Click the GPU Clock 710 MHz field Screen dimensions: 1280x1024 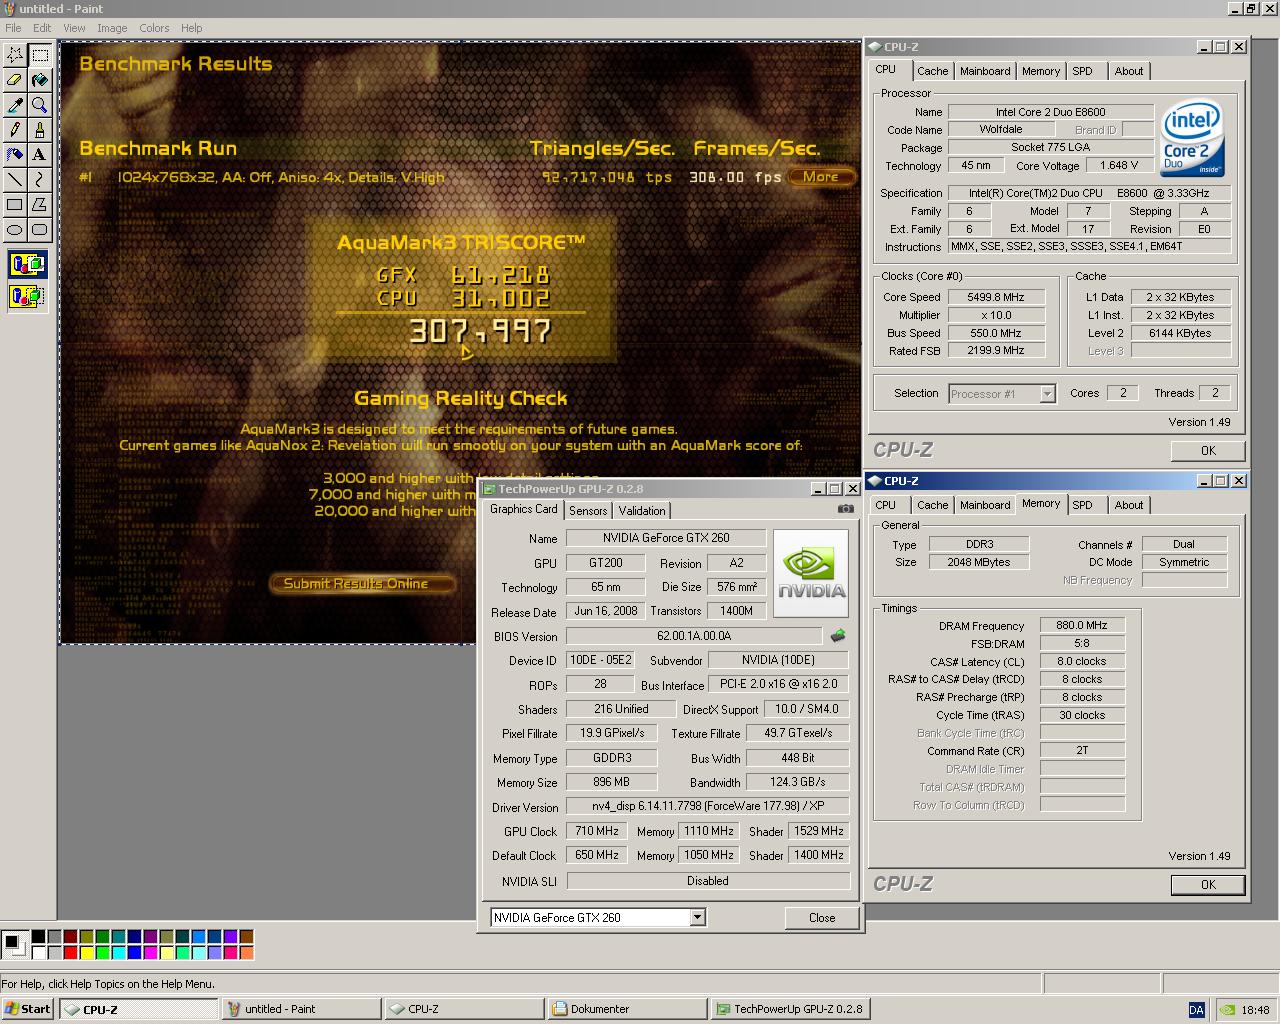(597, 831)
